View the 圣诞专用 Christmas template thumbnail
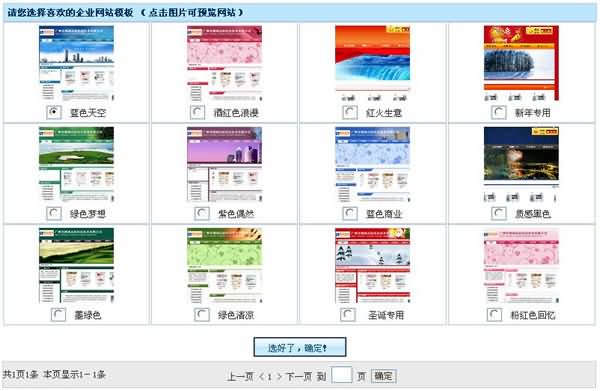 click(x=372, y=266)
